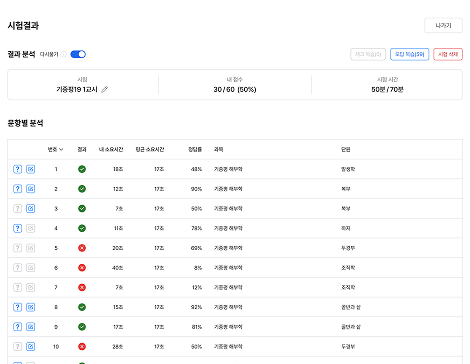
Task: Click the exam time value 50분 / 70분
Action: coord(387,89)
